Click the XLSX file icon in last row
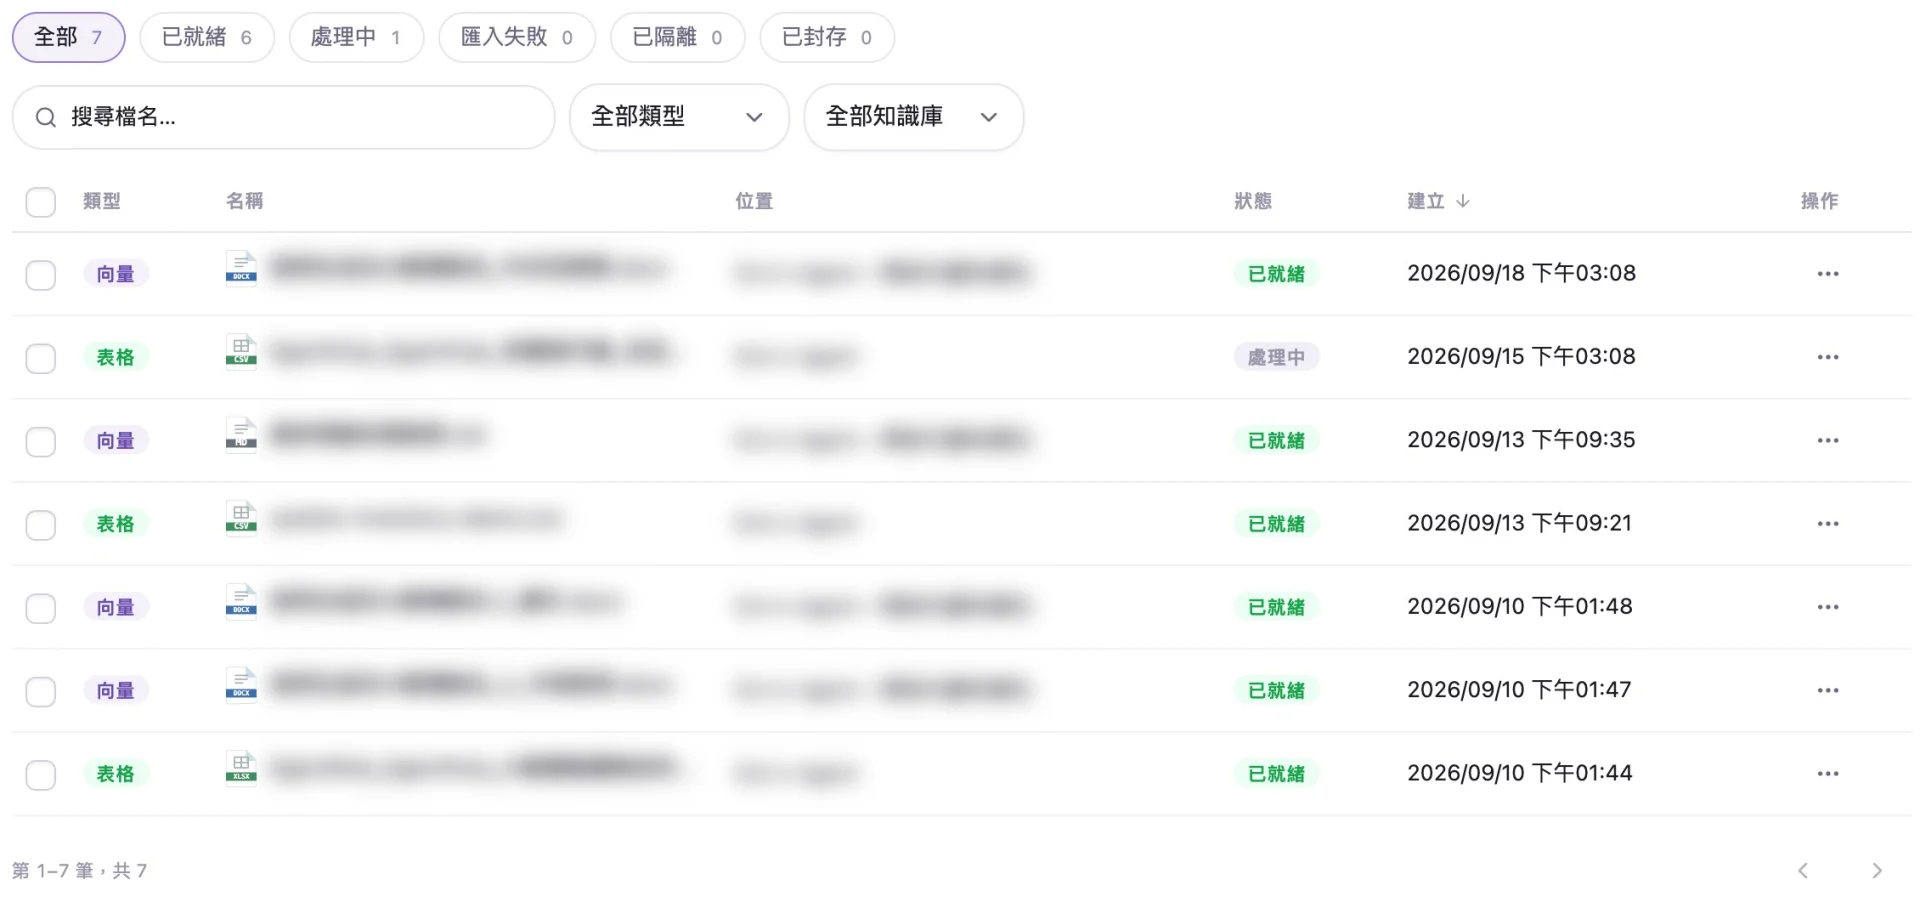The width and height of the screenshot is (1920, 908). click(x=241, y=768)
